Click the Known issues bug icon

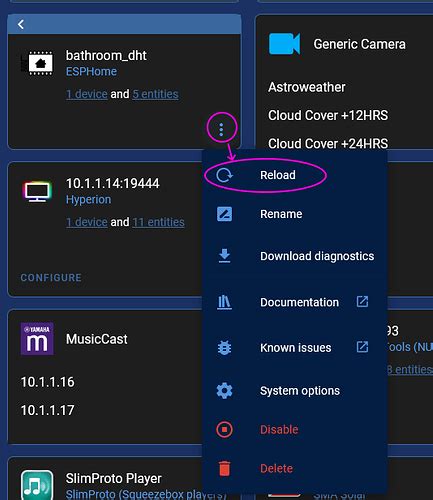pos(224,348)
